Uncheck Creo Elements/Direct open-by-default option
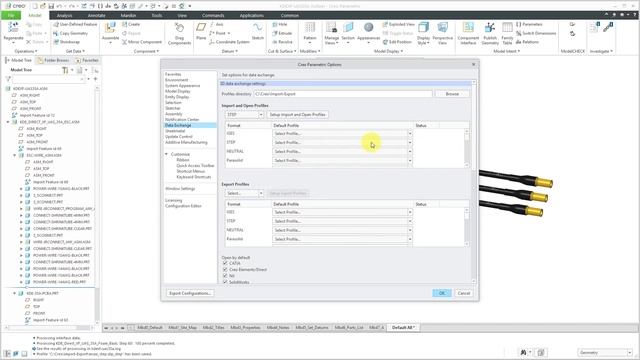This screenshot has height=360, width=640. 225,270
